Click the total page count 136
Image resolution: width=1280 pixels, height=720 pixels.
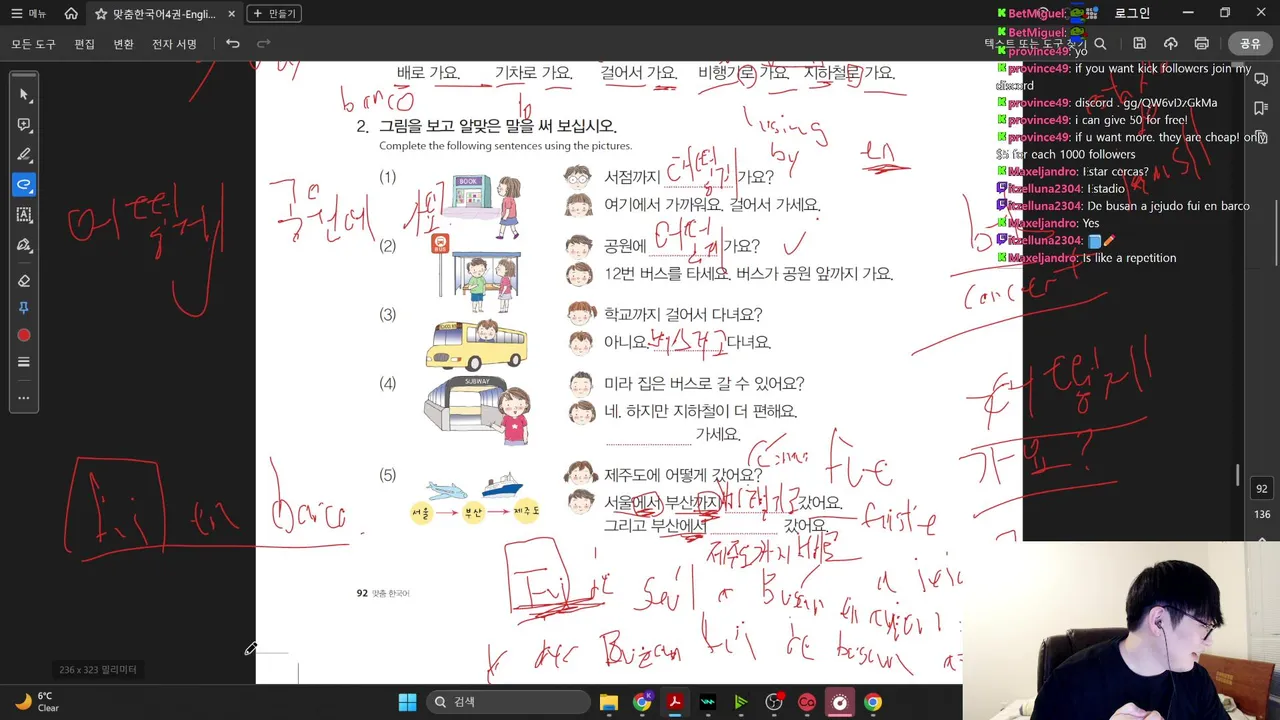pyautogui.click(x=1261, y=515)
